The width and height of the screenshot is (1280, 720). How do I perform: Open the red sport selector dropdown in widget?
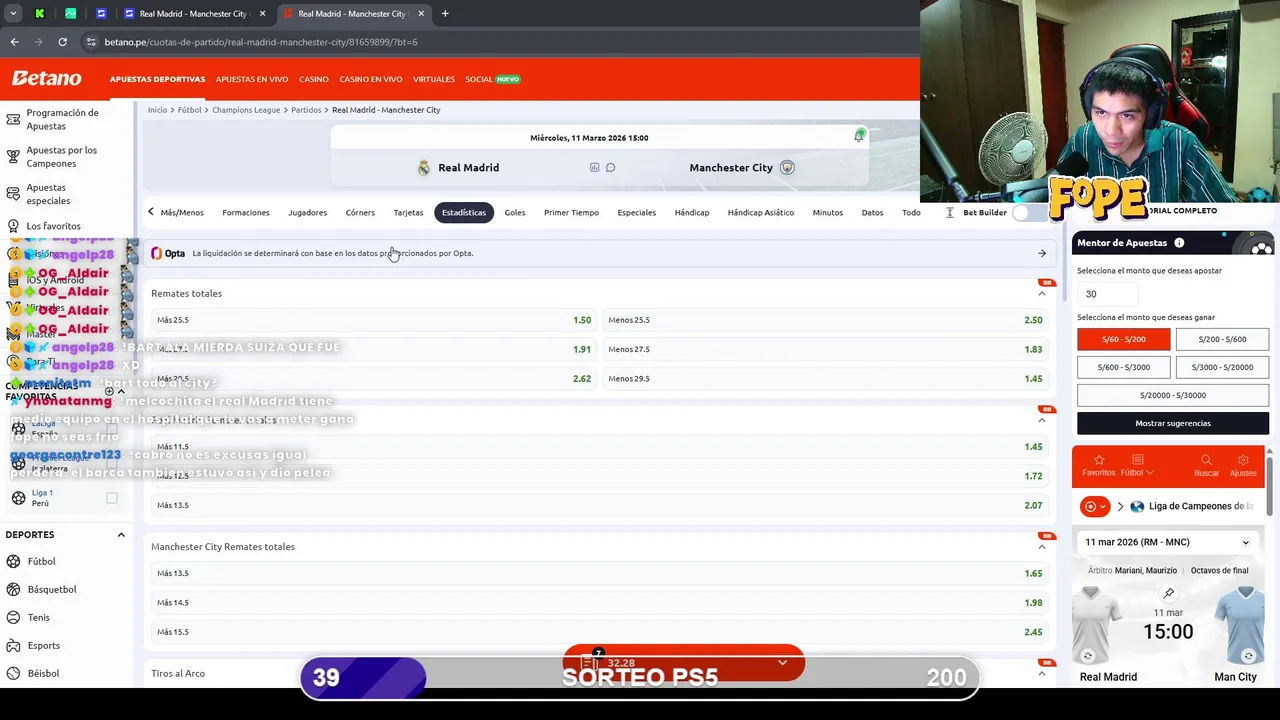pyautogui.click(x=1095, y=506)
